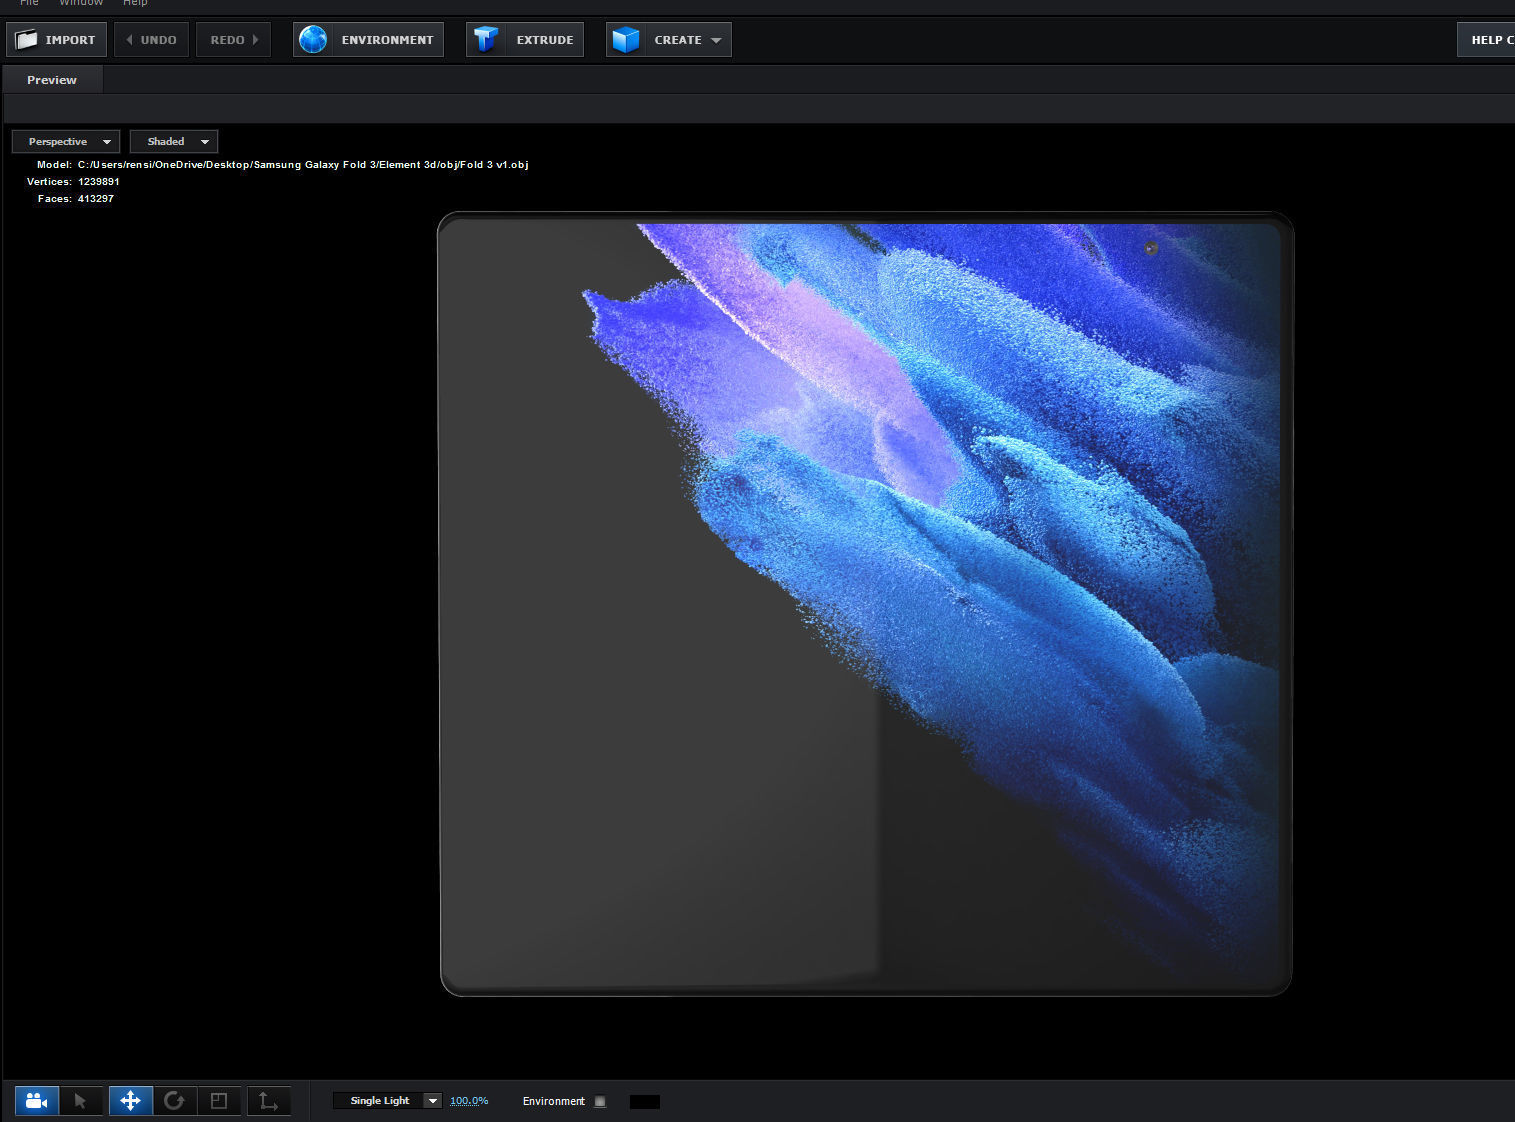Viewport: 1515px width, 1122px height.
Task: Click the Extrude button
Action: pos(525,40)
